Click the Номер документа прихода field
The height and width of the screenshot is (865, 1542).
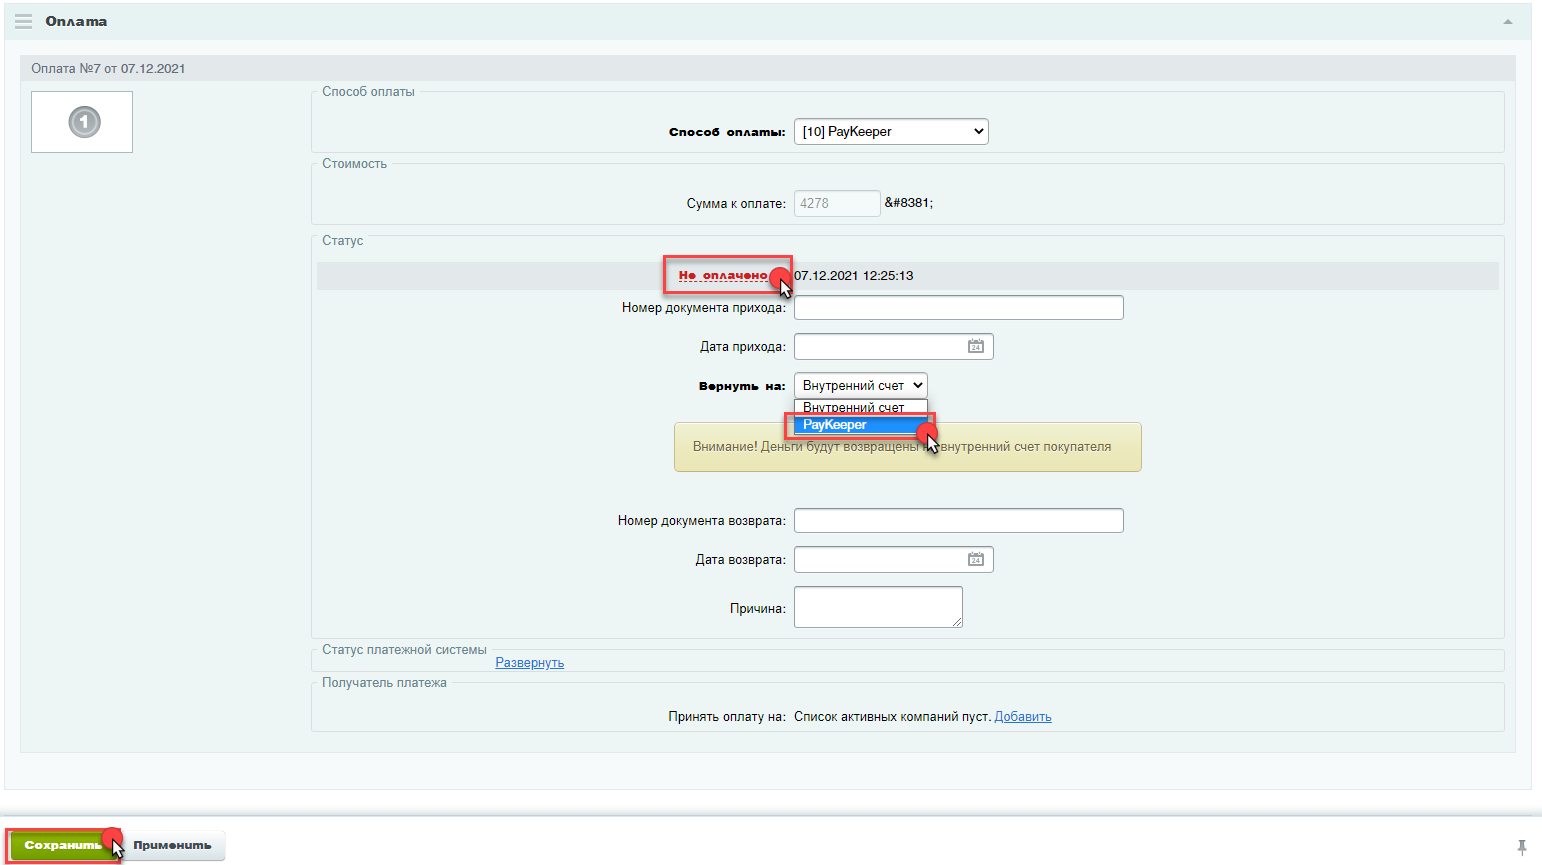(x=957, y=308)
